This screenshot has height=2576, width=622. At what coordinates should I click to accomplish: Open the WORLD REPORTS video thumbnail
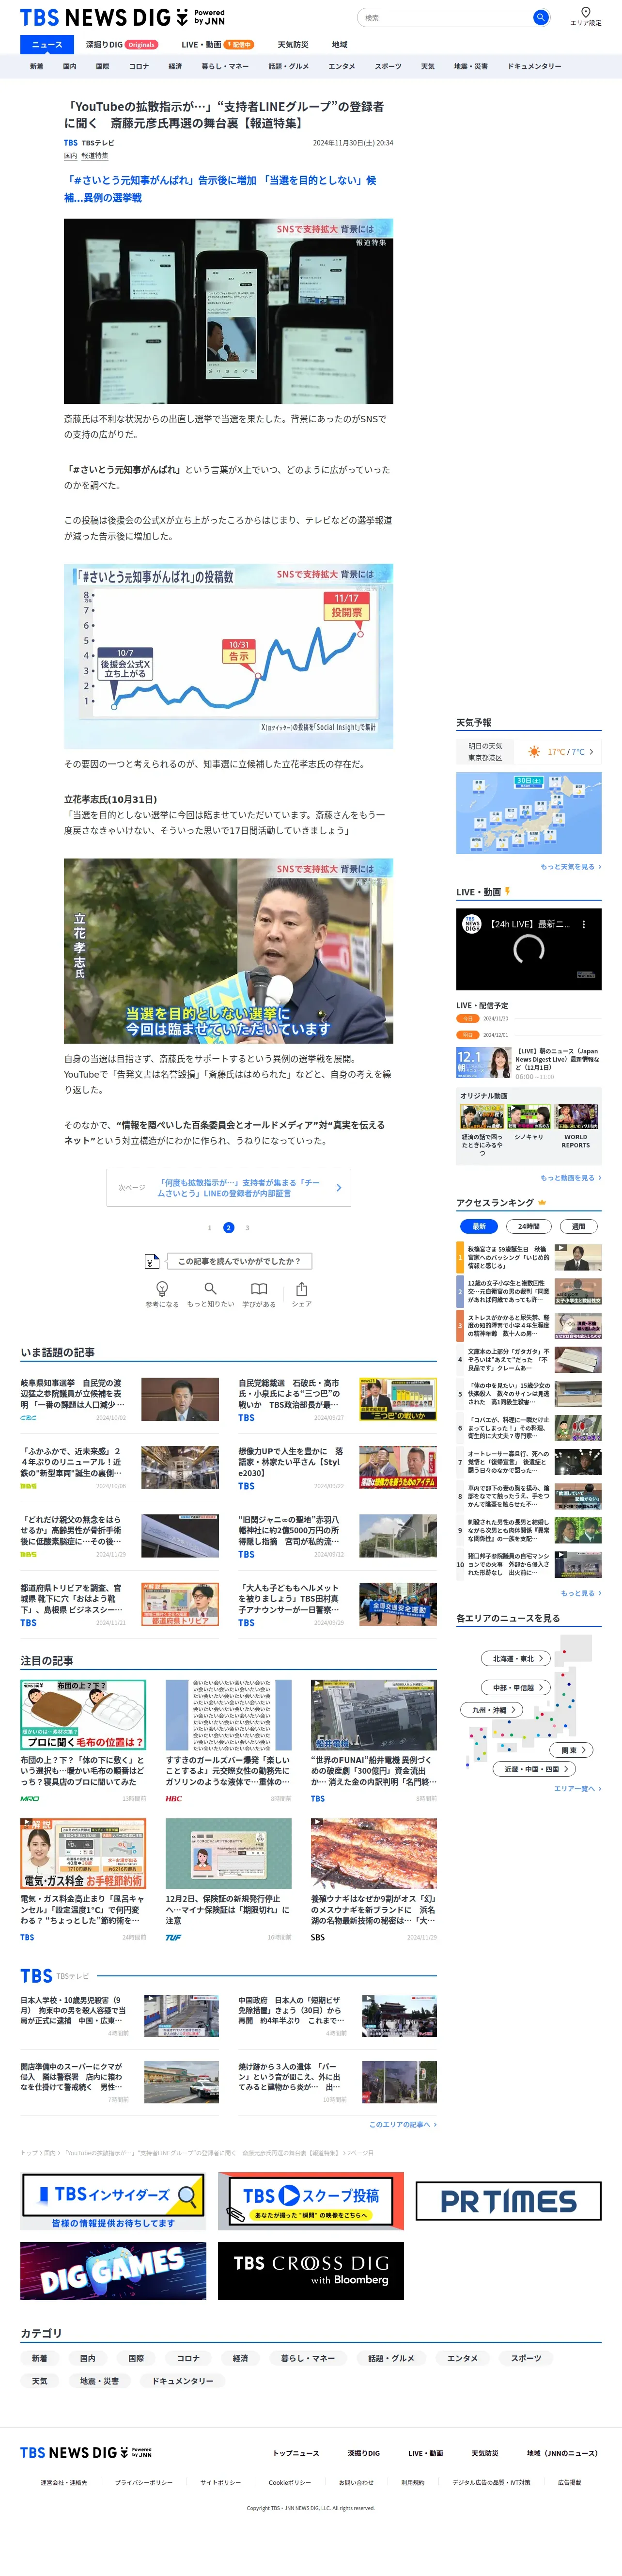[576, 1116]
